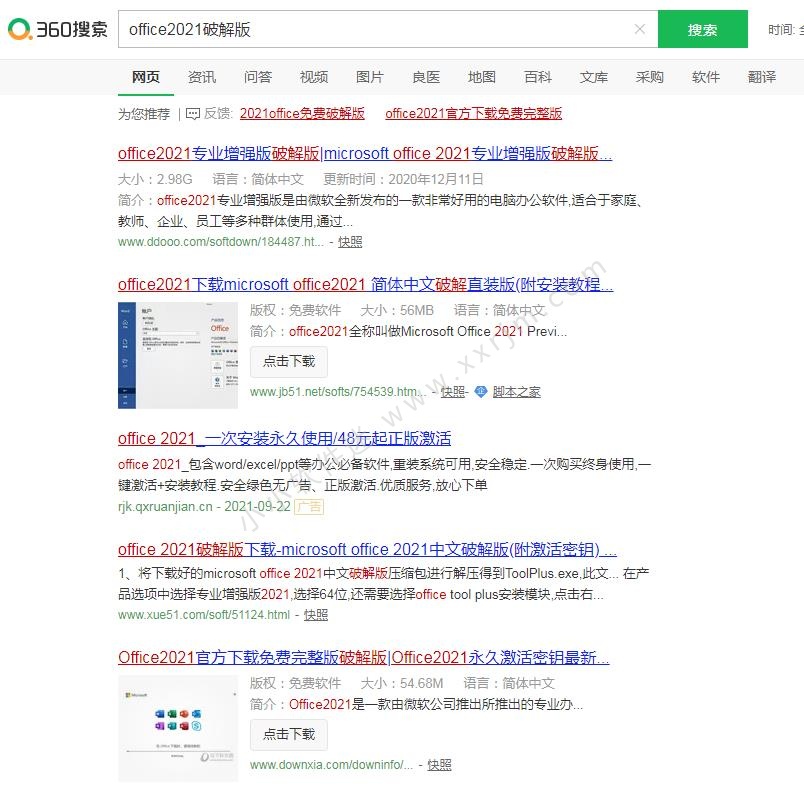Click 点击下载 under the downxia.com result
This screenshot has width=804, height=791.
click(x=289, y=735)
